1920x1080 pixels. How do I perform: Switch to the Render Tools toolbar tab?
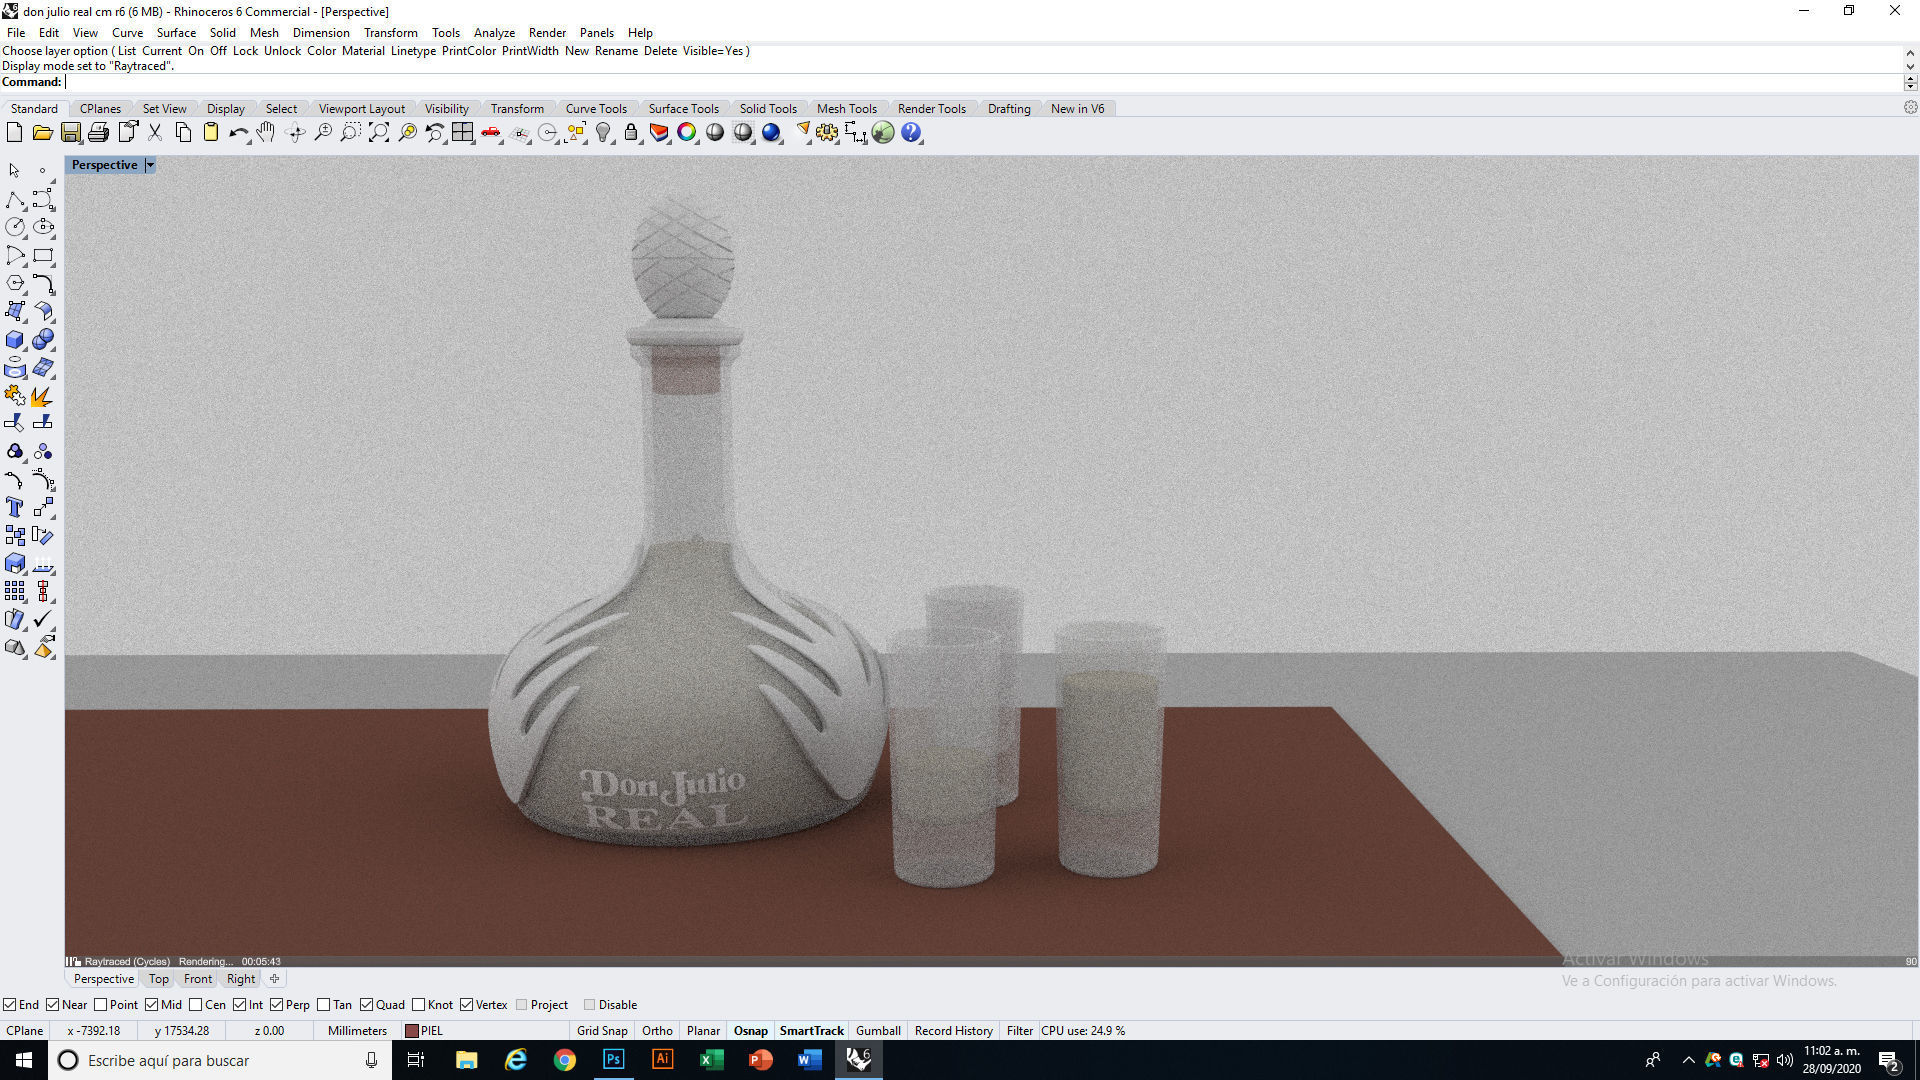click(931, 109)
